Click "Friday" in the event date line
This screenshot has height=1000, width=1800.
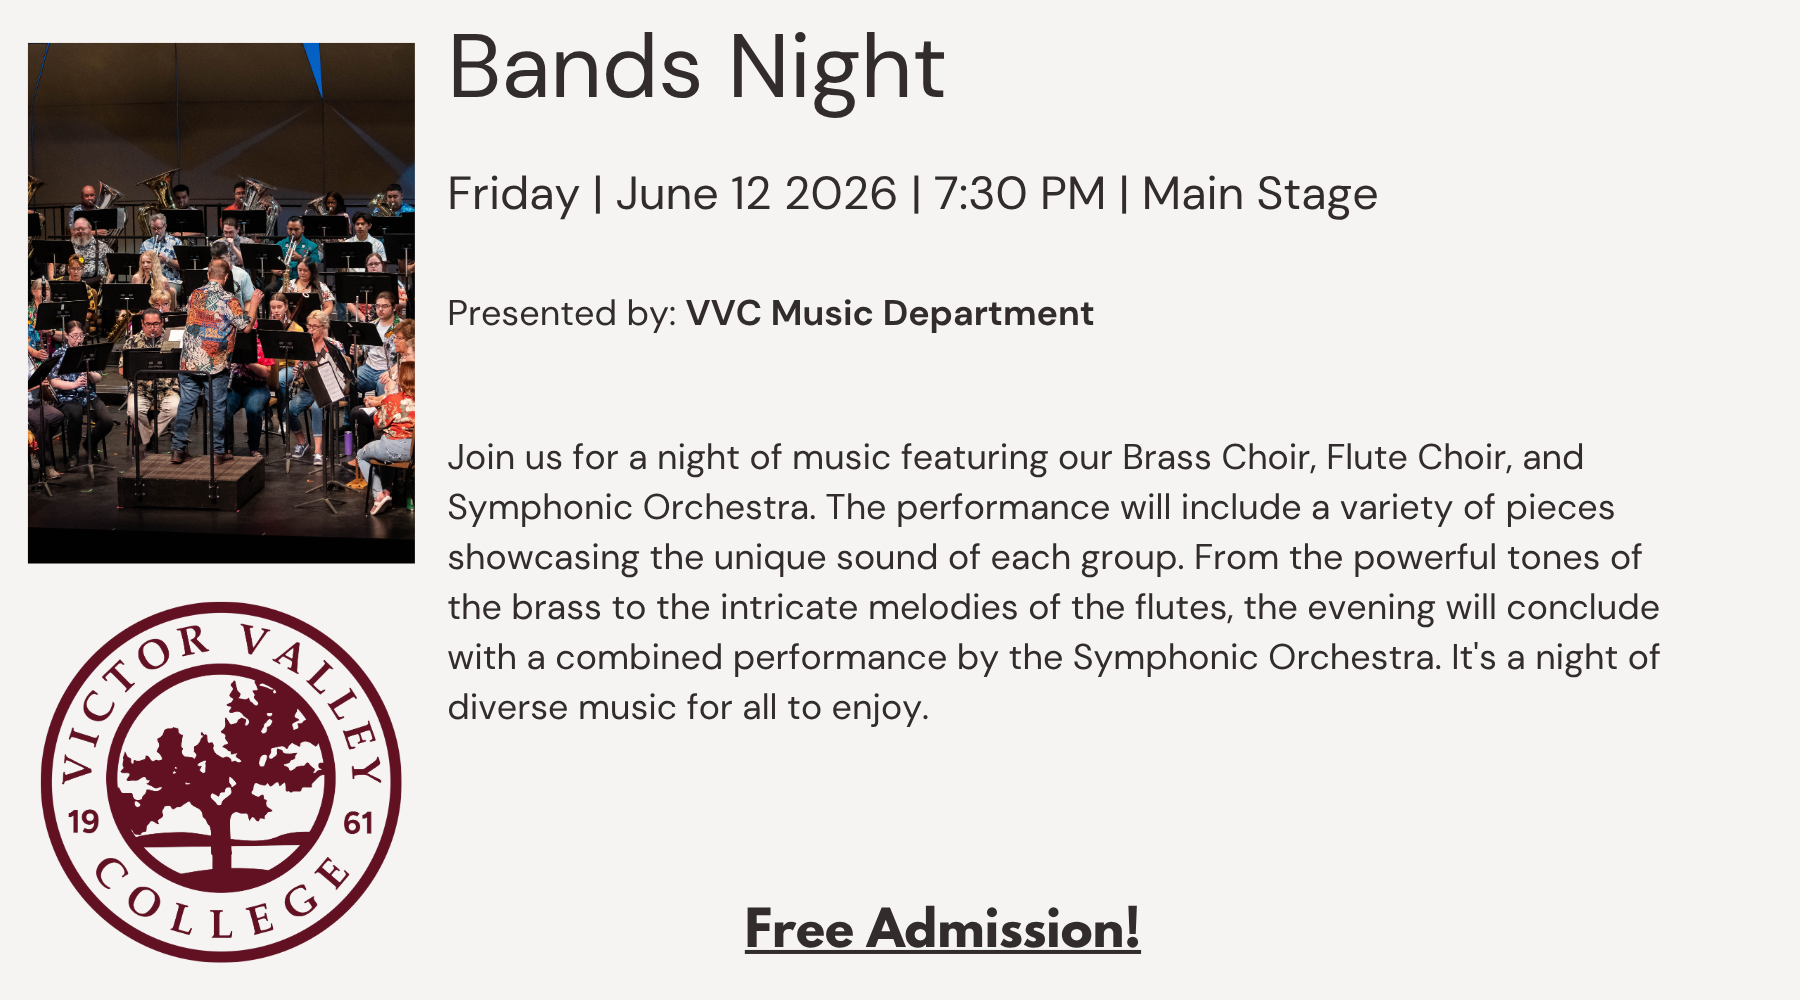pos(513,194)
